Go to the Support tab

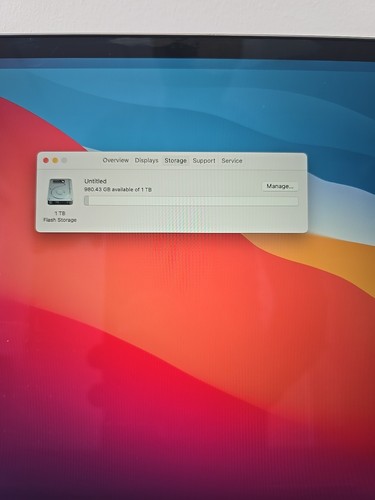point(204,161)
